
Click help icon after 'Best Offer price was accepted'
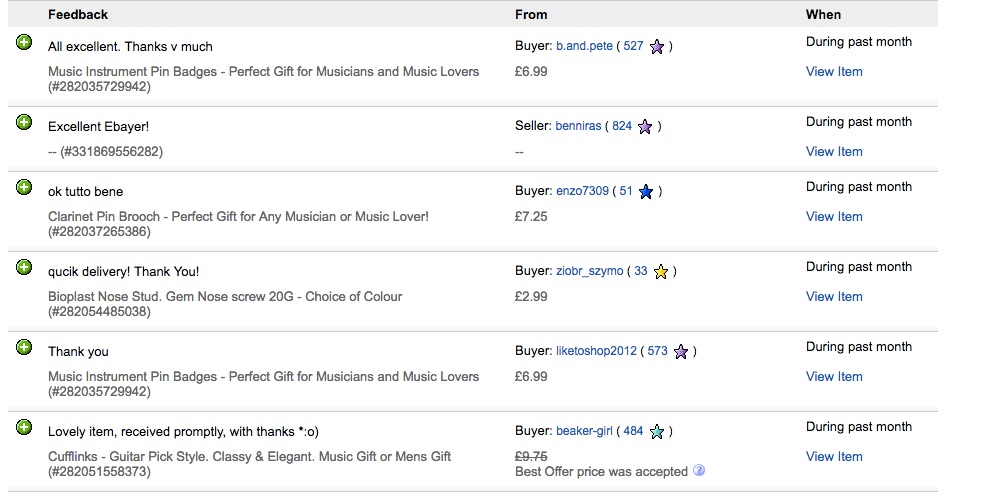698,471
